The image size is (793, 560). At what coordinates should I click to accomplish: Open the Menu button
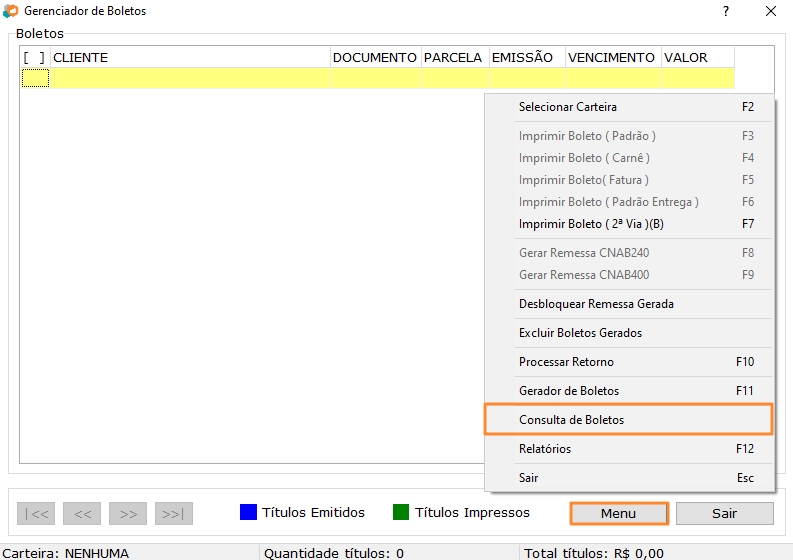coord(619,513)
